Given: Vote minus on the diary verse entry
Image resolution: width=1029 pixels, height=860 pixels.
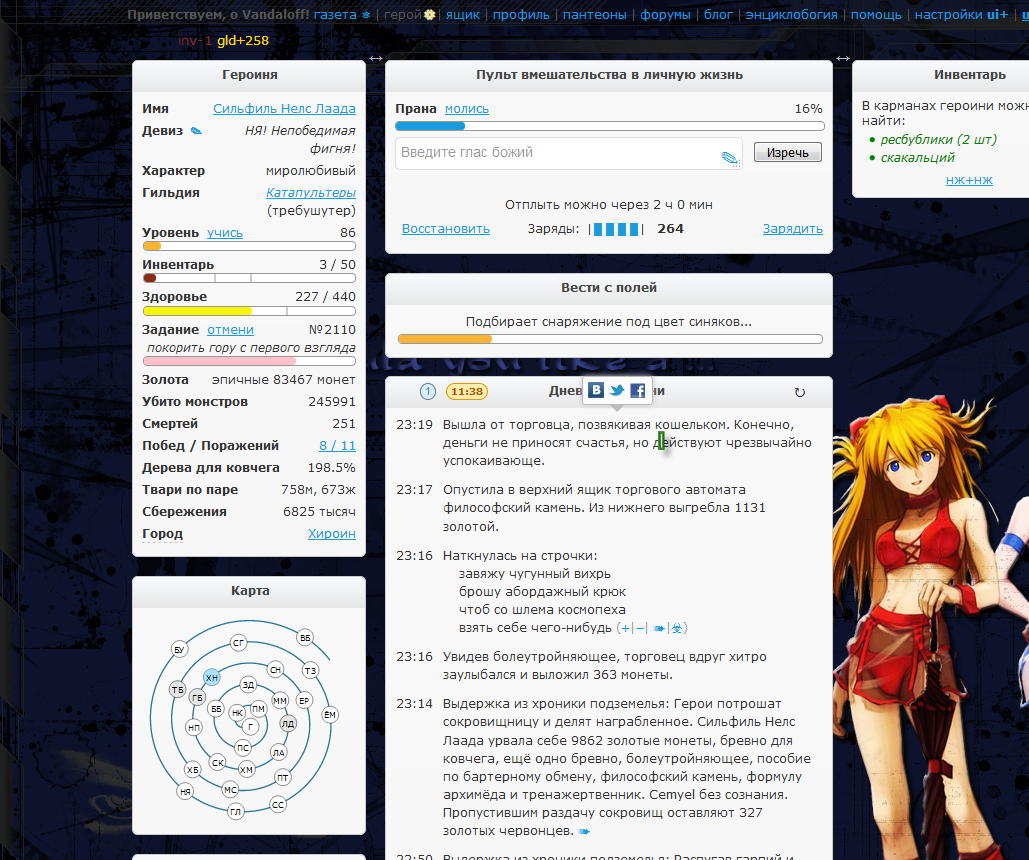Looking at the screenshot, I should 640,628.
